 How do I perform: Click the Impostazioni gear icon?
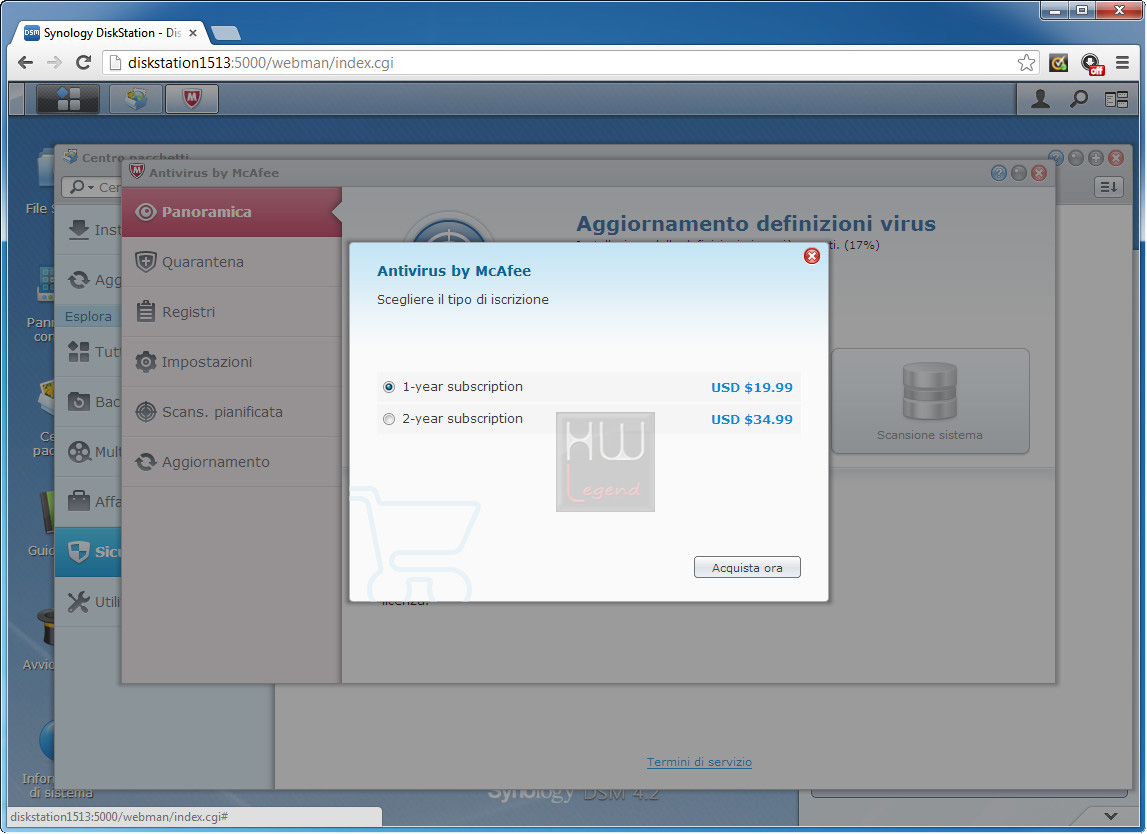(146, 362)
